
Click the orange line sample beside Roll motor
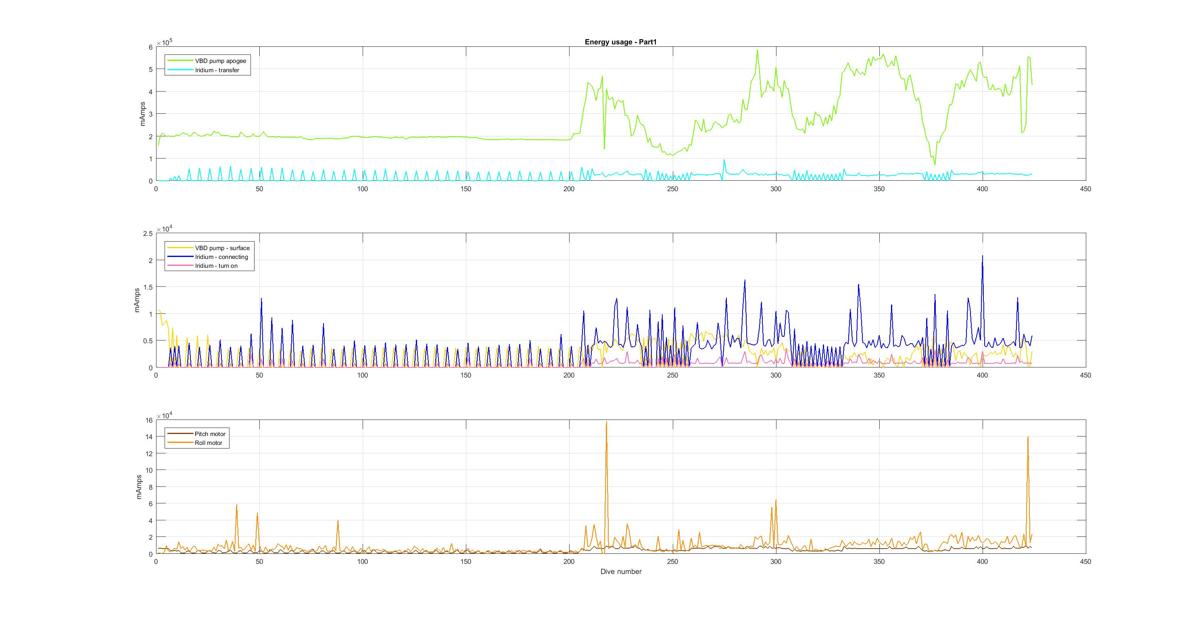[x=180, y=443]
